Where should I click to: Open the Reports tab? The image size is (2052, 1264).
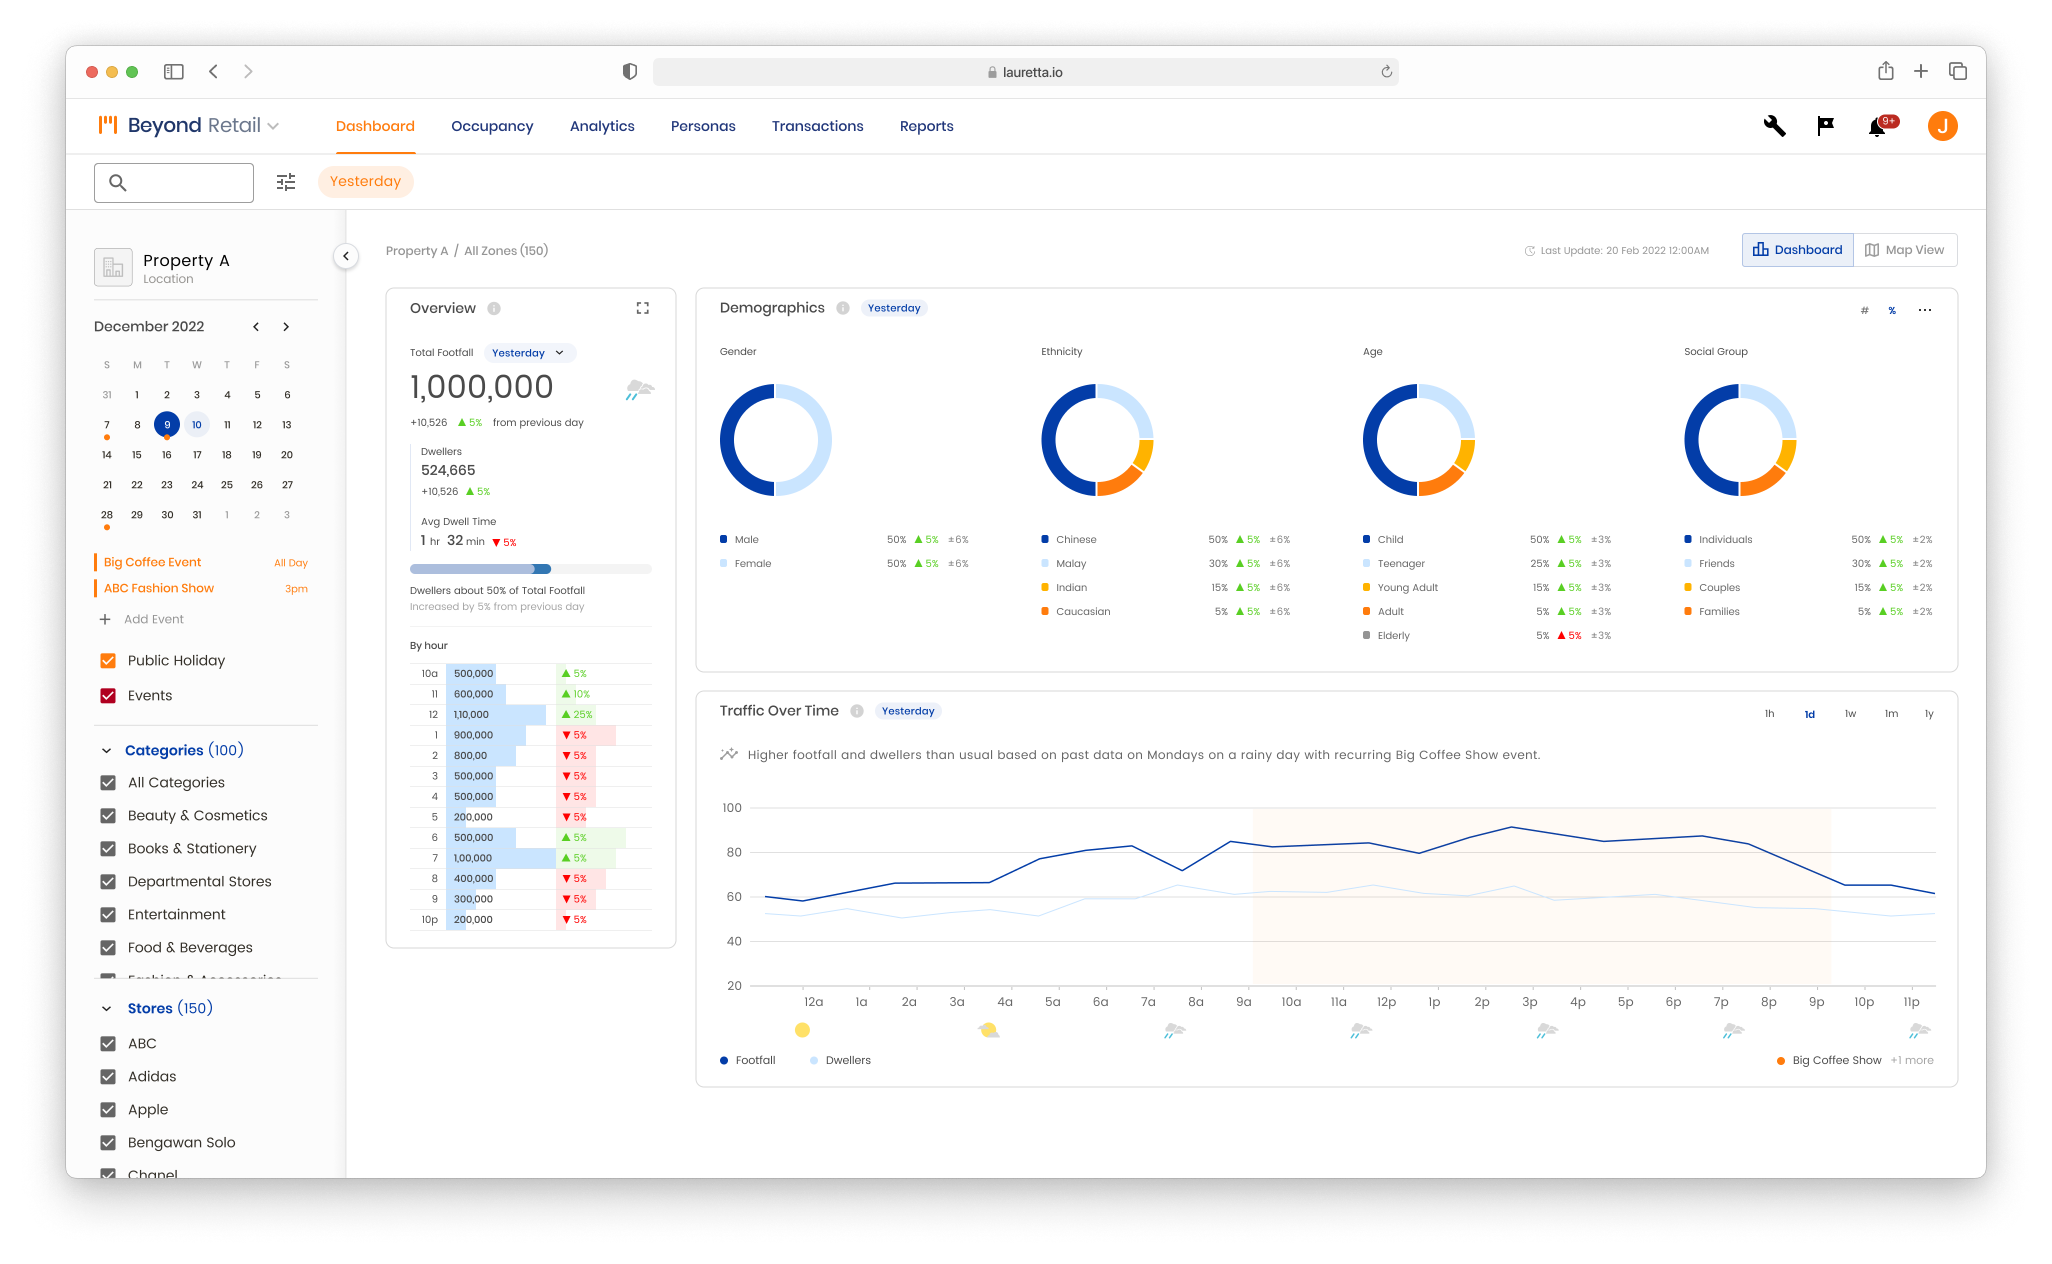[x=926, y=126]
